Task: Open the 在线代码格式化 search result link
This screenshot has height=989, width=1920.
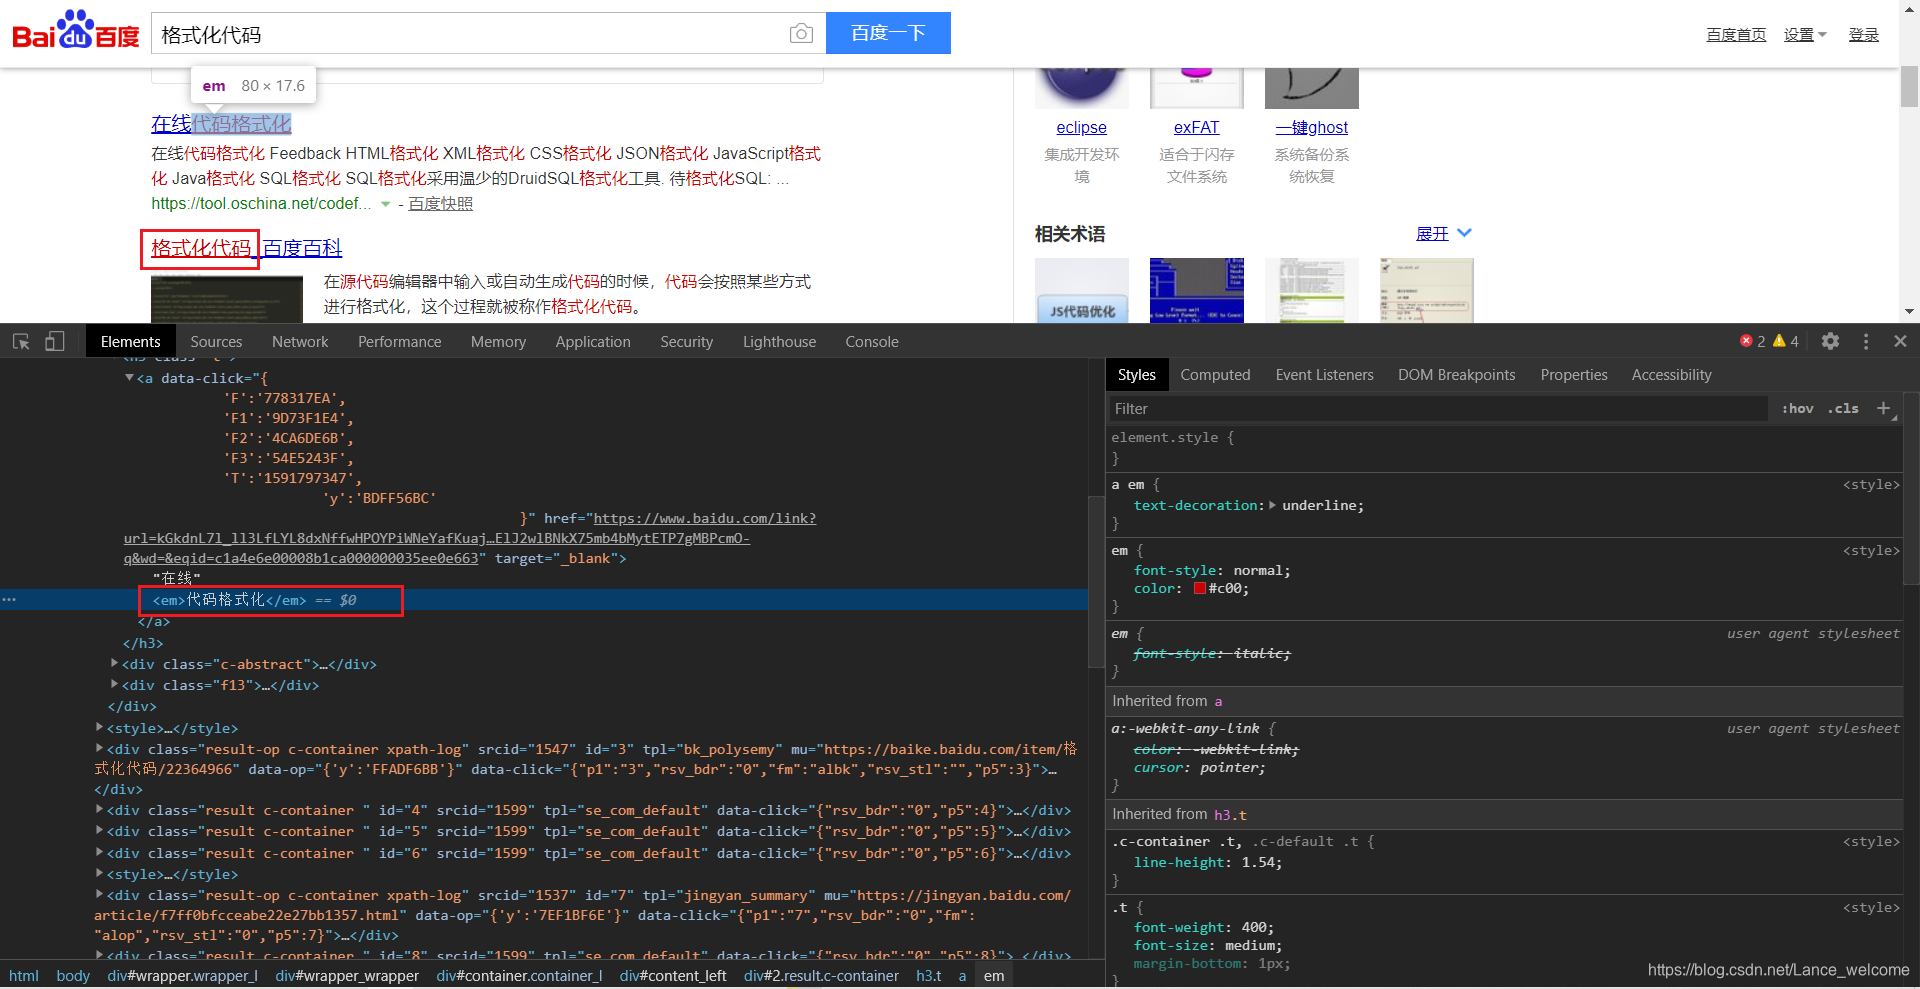Action: pos(220,124)
